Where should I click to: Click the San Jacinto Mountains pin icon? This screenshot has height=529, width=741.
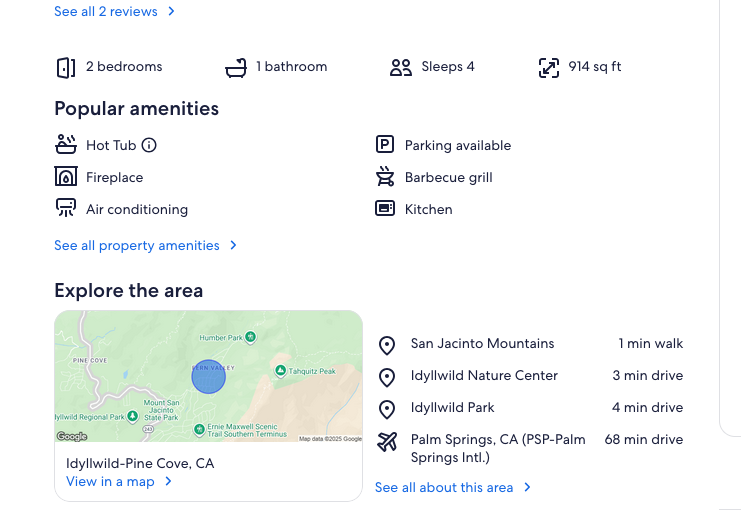387,345
